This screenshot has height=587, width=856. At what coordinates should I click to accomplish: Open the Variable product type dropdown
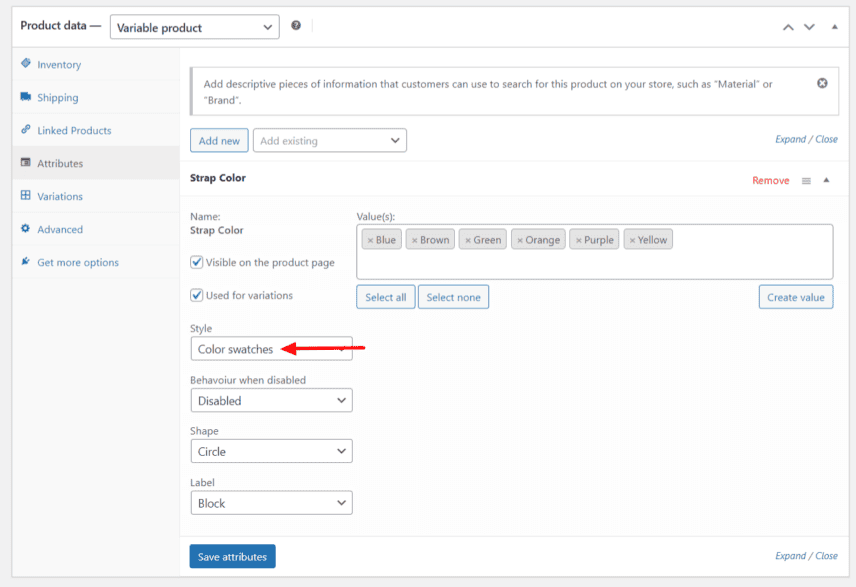pyautogui.click(x=193, y=27)
